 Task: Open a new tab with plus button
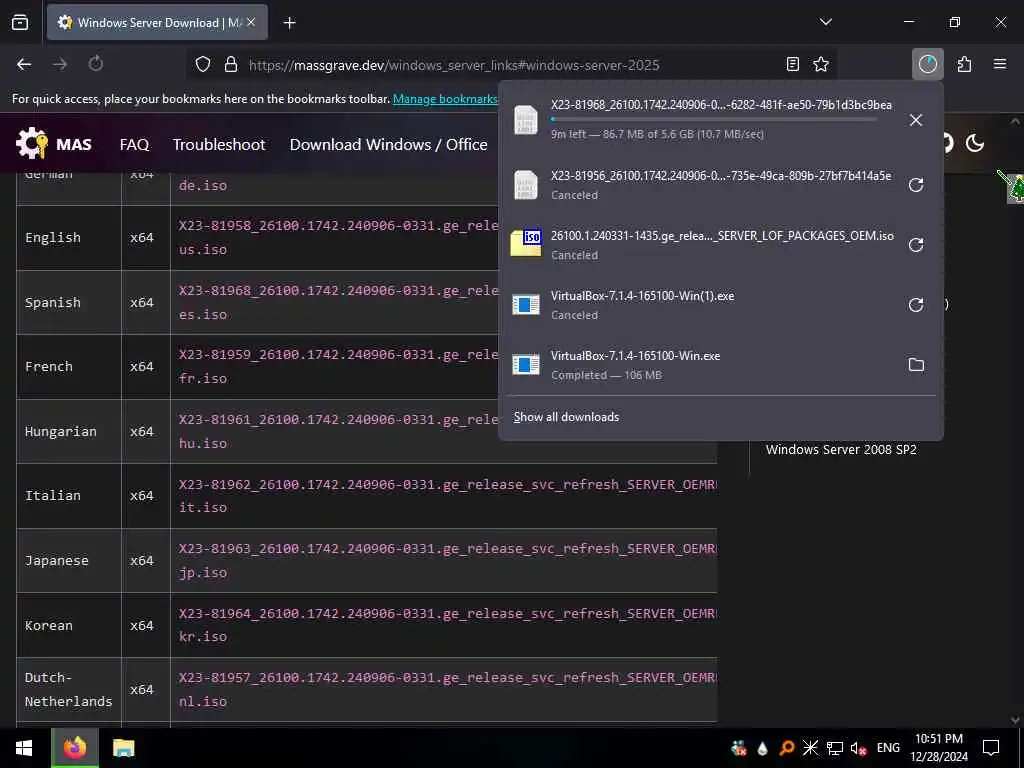(x=289, y=23)
